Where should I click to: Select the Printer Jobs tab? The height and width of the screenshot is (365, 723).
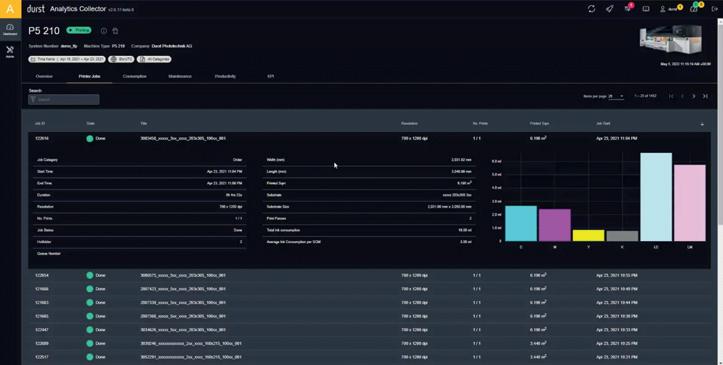(89, 76)
